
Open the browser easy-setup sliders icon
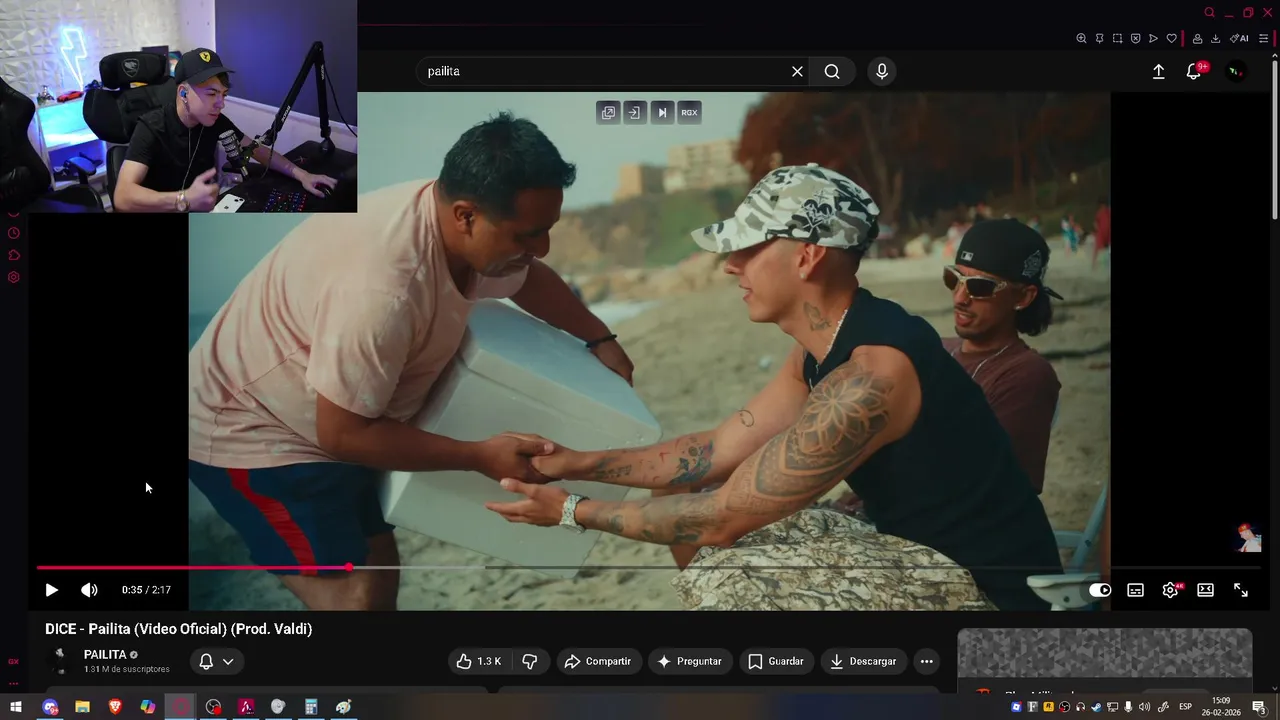[x=1263, y=39]
